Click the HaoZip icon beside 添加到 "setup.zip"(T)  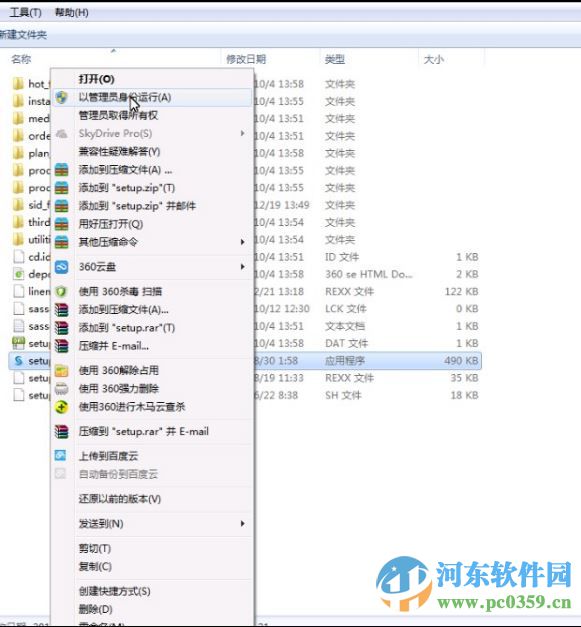pyautogui.click(x=61, y=188)
